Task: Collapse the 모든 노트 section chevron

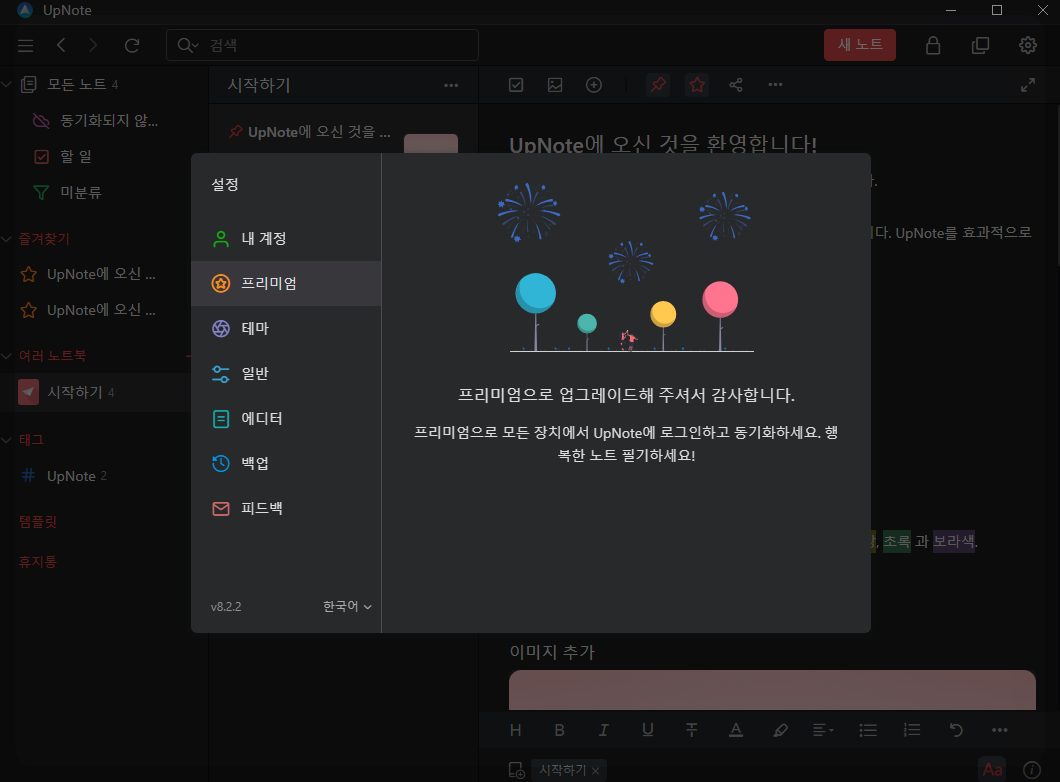Action: (7, 84)
